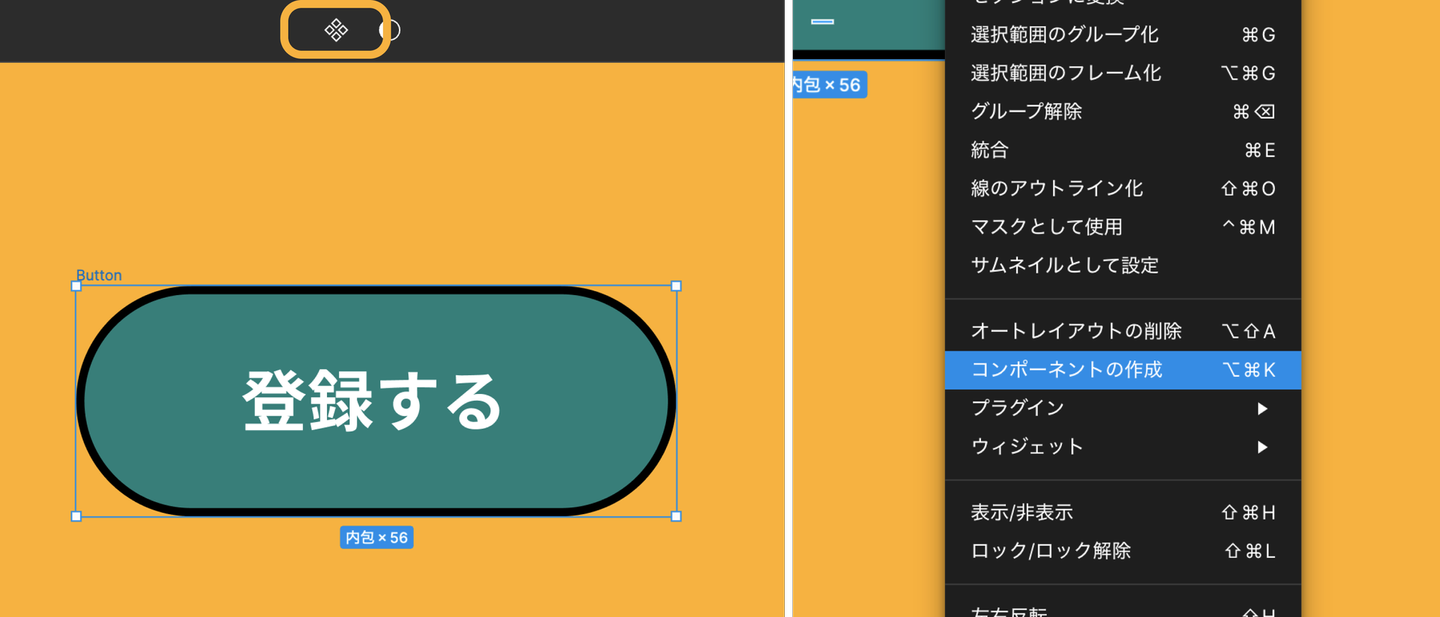Open the プラグイン submenu

coord(1123,408)
